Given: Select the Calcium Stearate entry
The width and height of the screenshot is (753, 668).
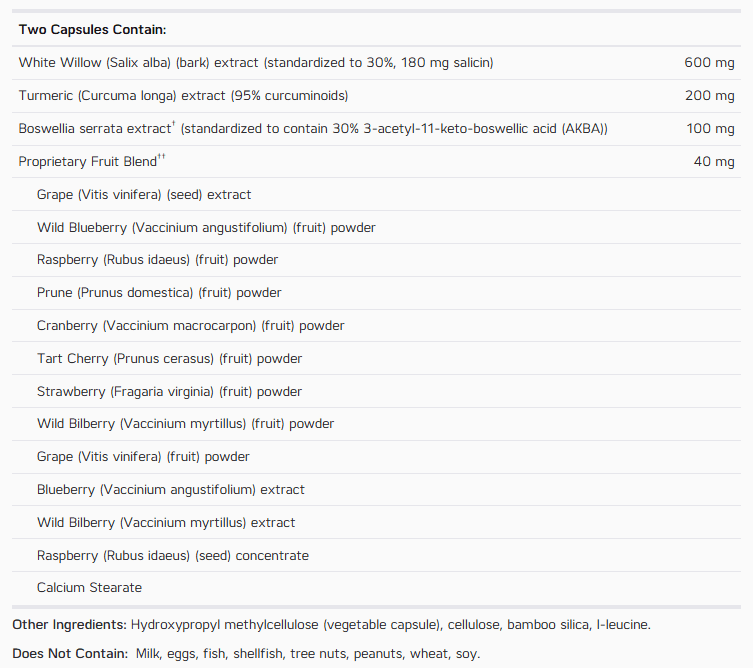Looking at the screenshot, I should [x=89, y=588].
